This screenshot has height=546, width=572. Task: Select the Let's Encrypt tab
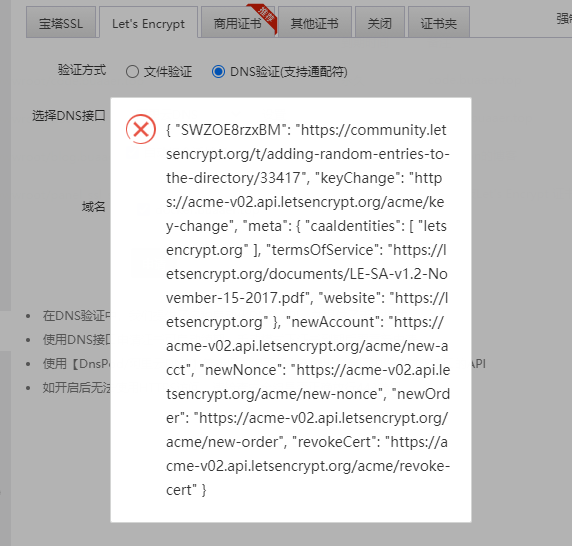coord(148,23)
